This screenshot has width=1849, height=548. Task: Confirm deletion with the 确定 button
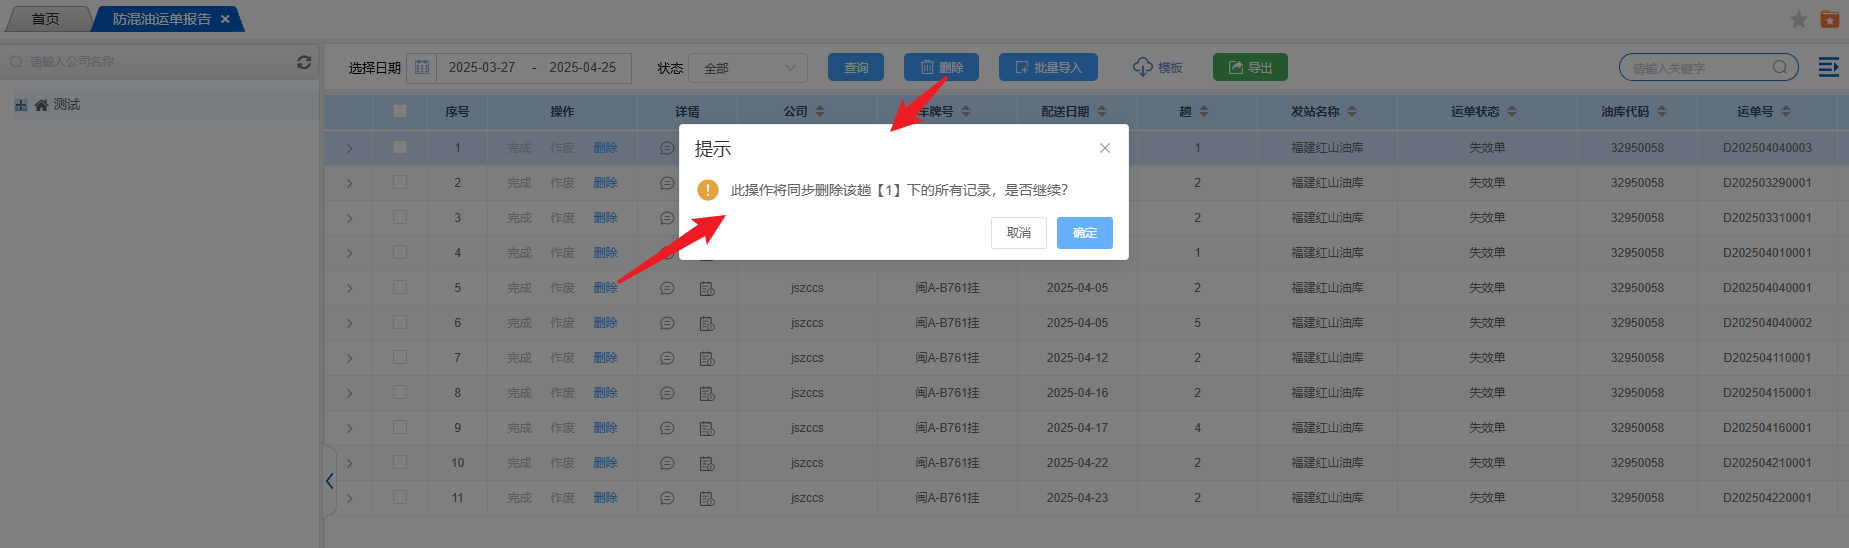pyautogui.click(x=1084, y=233)
